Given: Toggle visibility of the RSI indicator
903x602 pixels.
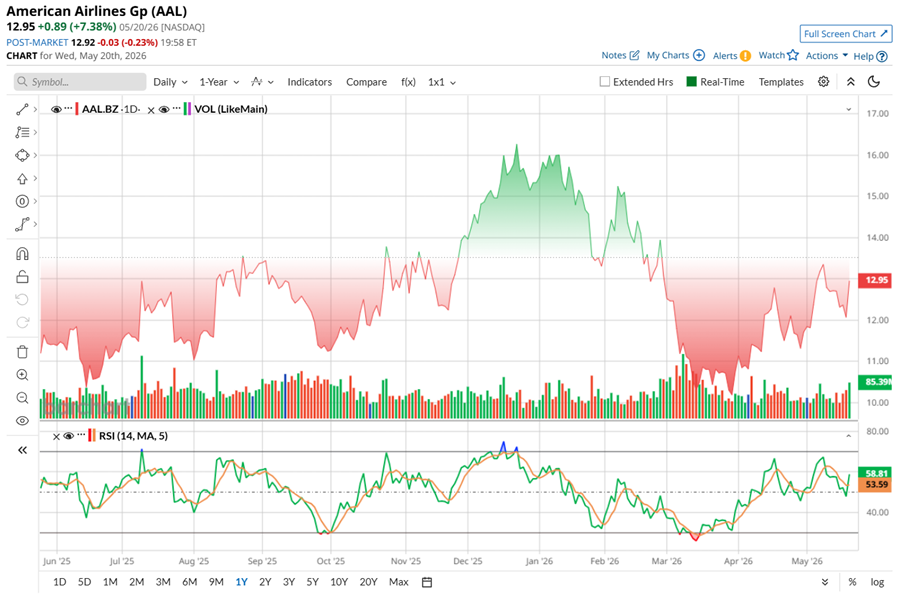Looking at the screenshot, I should point(69,436).
